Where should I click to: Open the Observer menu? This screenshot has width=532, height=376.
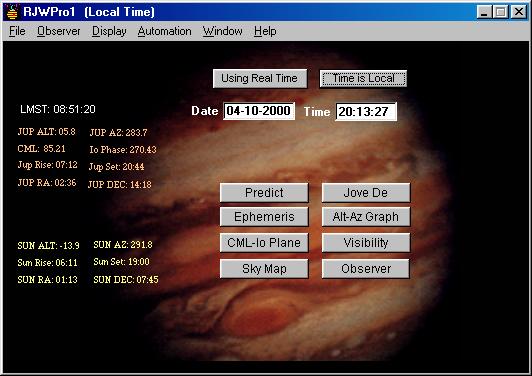pos(59,31)
